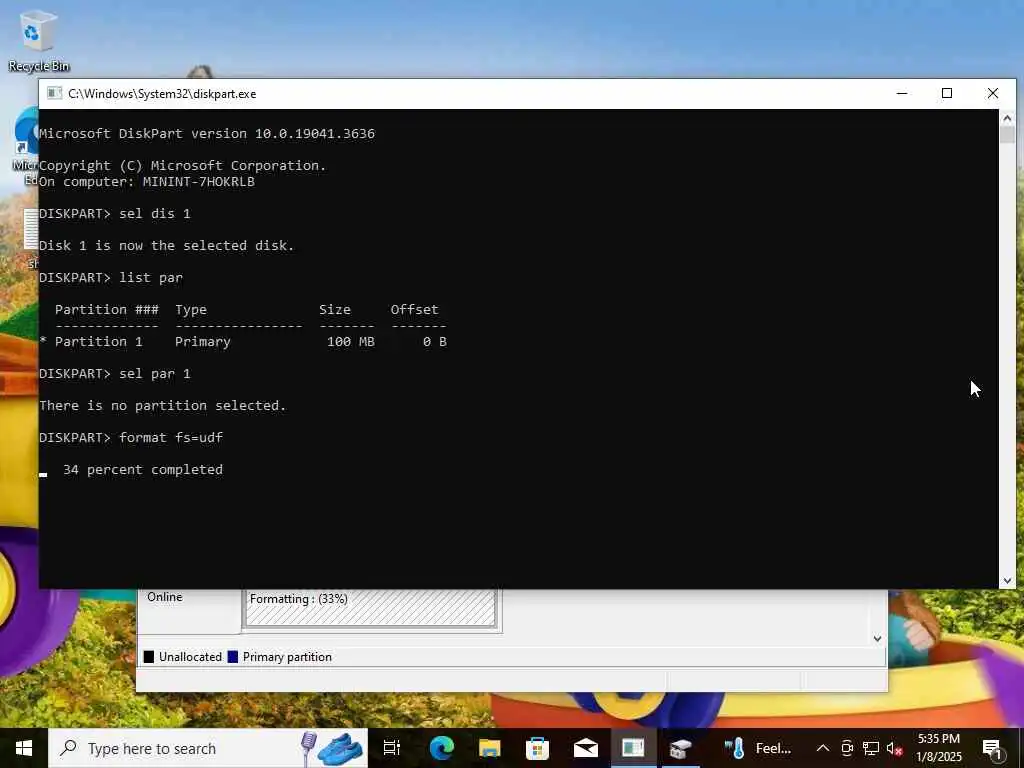Open the Mail app from the taskbar

[x=586, y=748]
